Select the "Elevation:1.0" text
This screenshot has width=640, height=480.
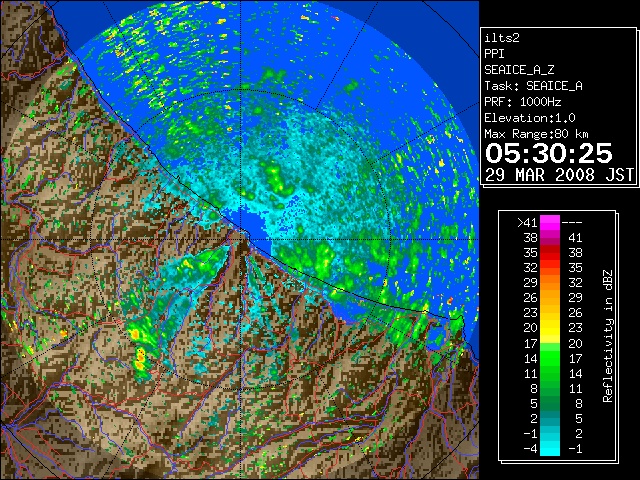530,118
